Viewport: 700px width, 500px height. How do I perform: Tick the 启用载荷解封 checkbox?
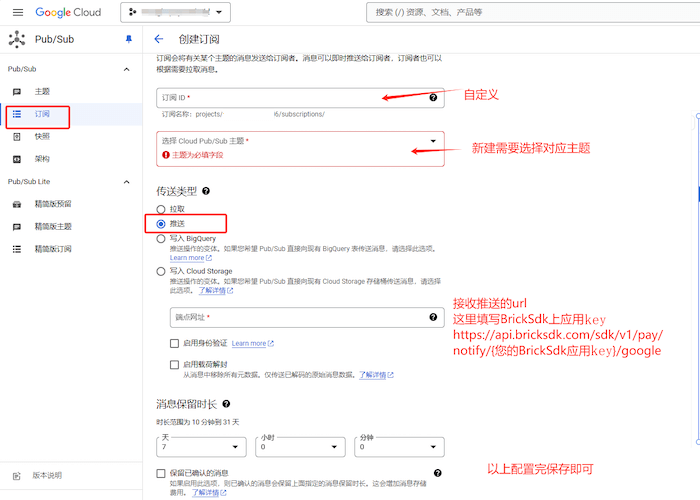click(175, 365)
